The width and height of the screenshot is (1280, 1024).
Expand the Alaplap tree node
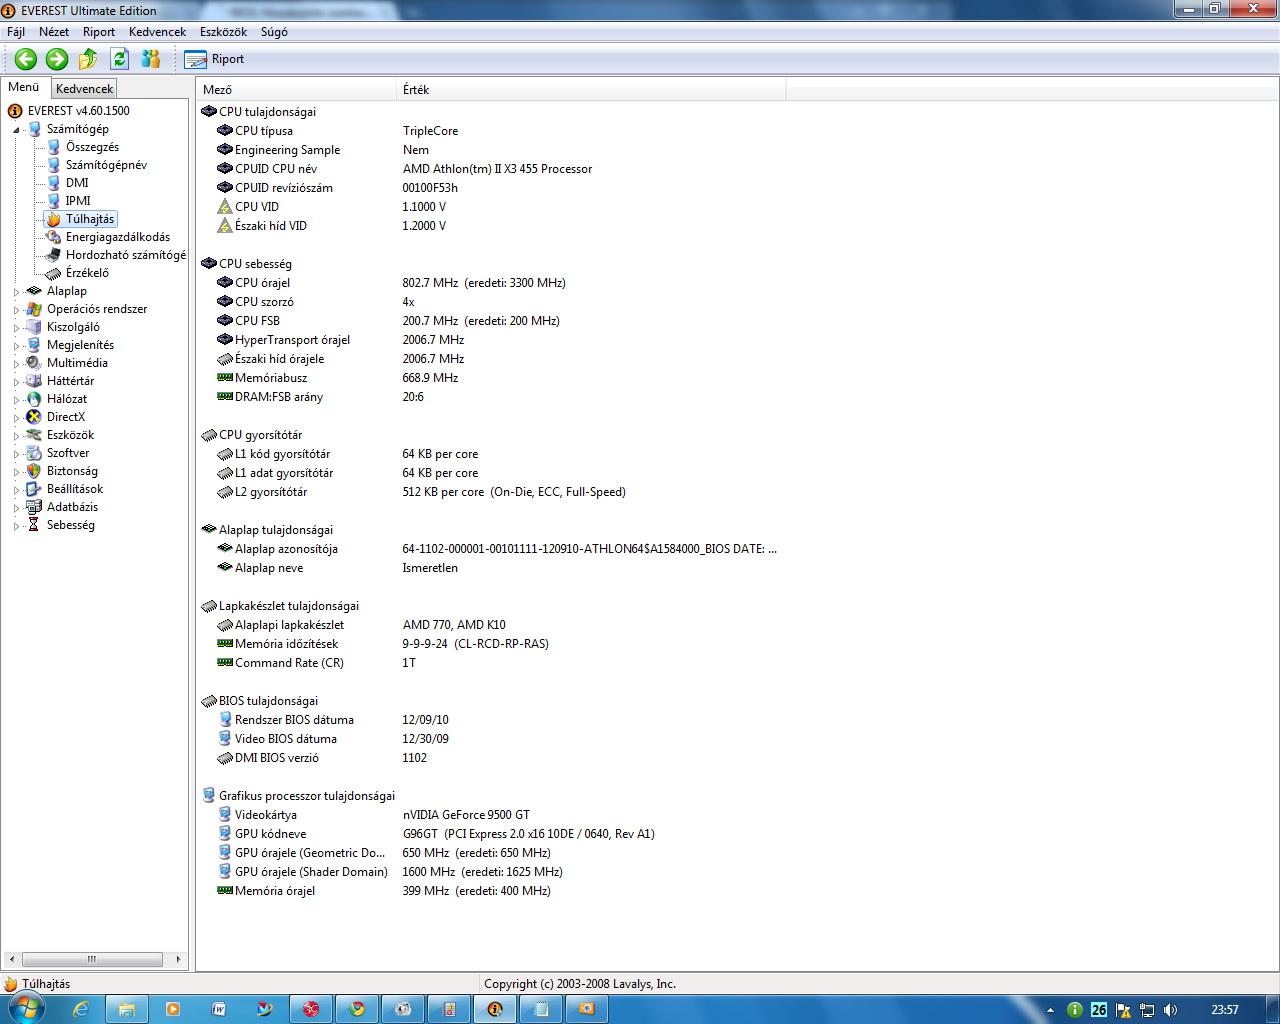pyautogui.click(x=16, y=292)
